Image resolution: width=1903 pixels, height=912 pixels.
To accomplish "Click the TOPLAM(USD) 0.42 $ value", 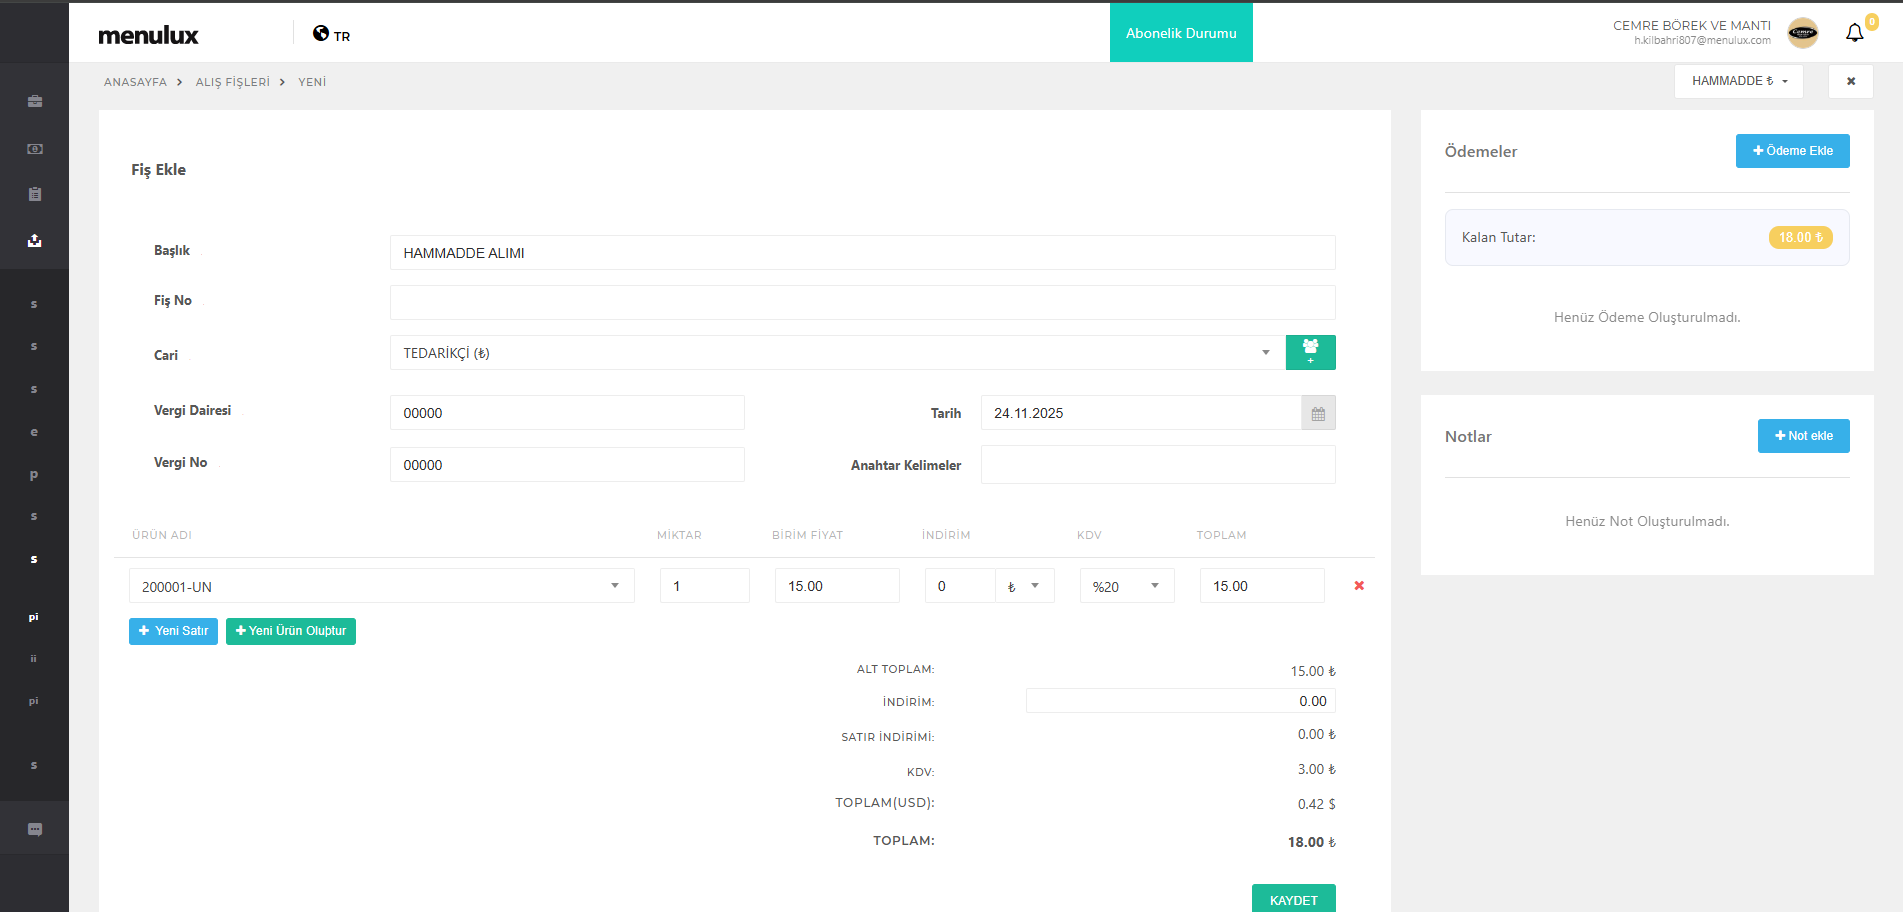I will coord(1317,804).
